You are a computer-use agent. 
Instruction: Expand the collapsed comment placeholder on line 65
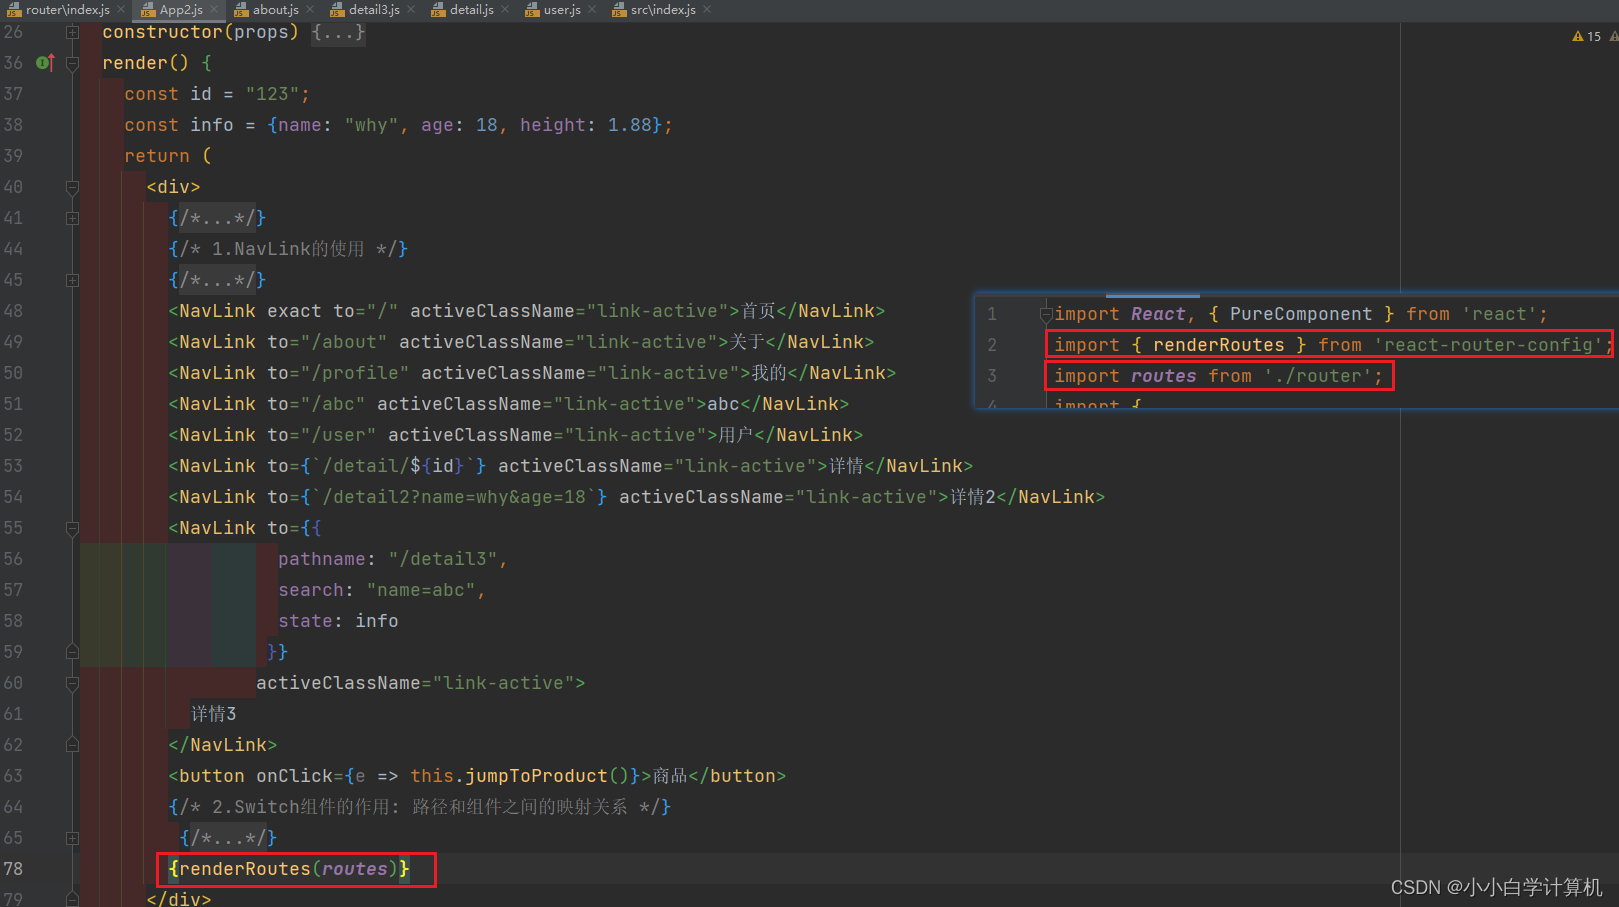228,838
